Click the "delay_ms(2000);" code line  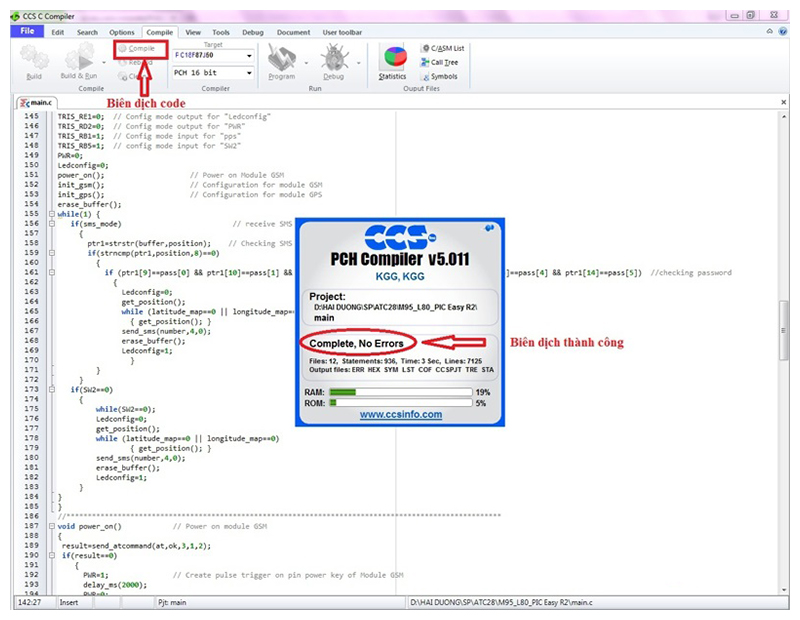click(x=115, y=585)
